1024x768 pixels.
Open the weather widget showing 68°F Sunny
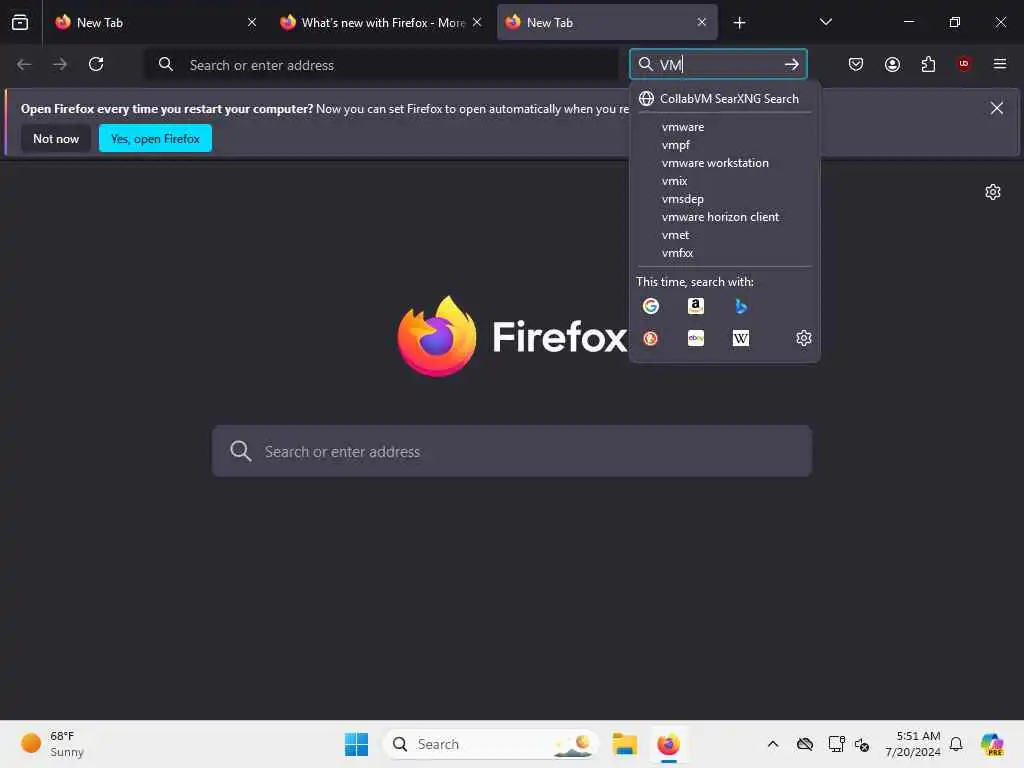(x=52, y=744)
